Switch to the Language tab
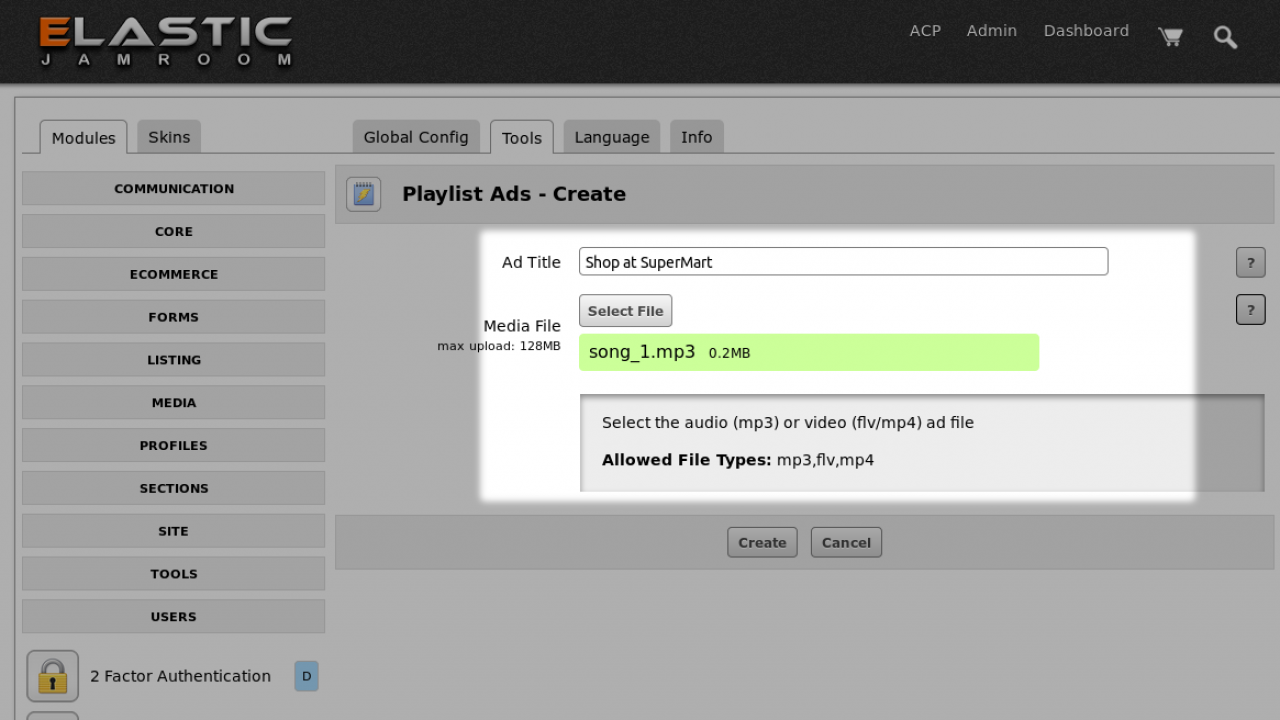The image size is (1280, 720). (x=612, y=137)
